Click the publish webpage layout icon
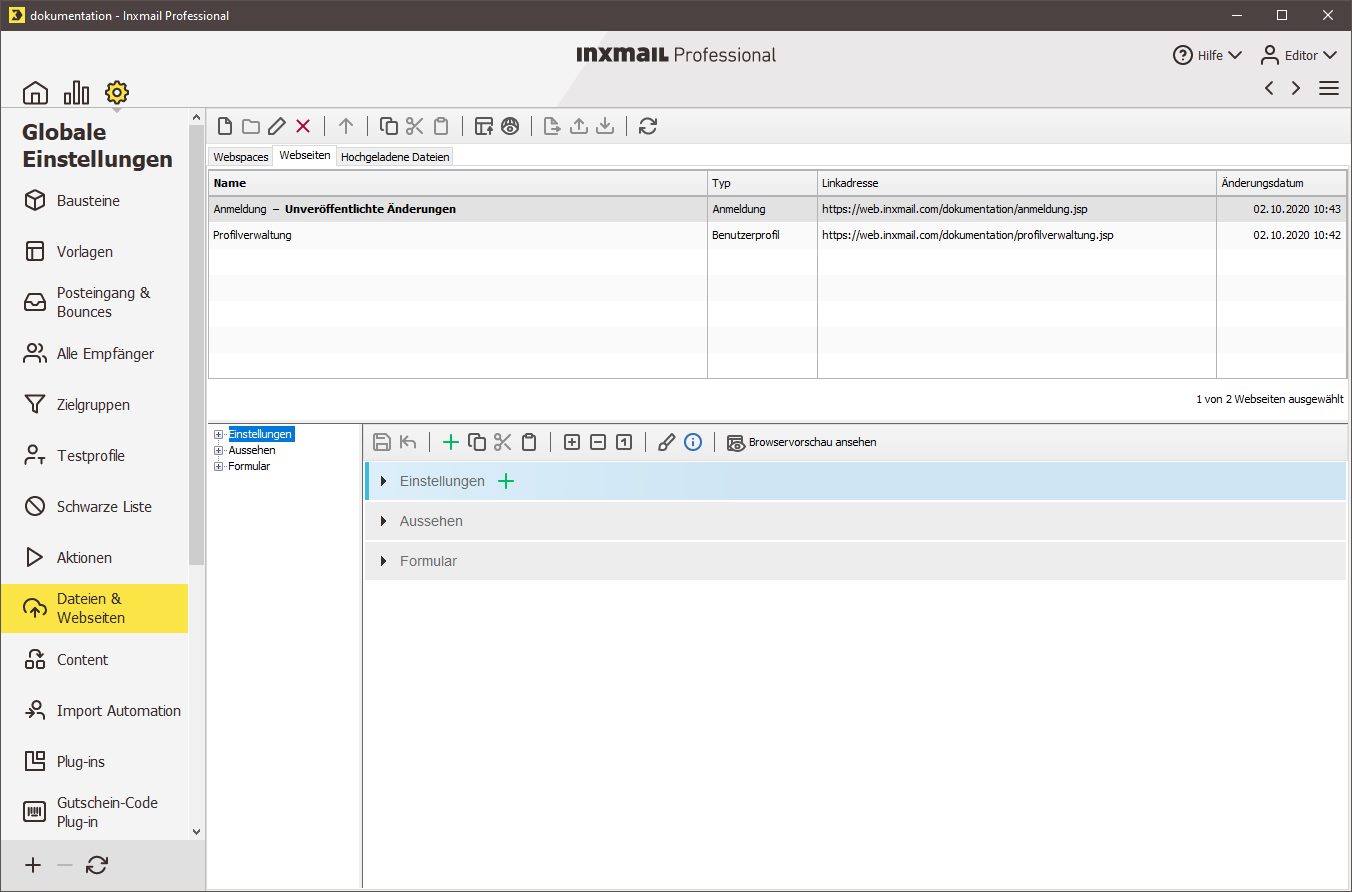Screen dimensions: 1352x892 pos(484,126)
